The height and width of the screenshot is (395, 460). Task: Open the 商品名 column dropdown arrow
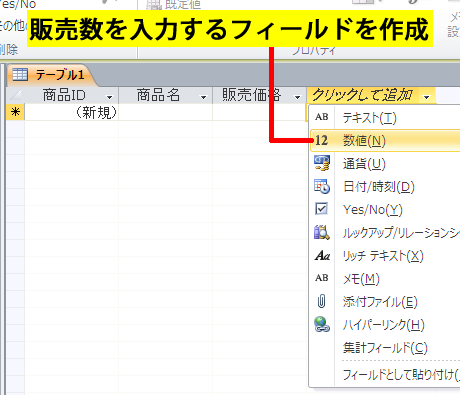click(203, 97)
